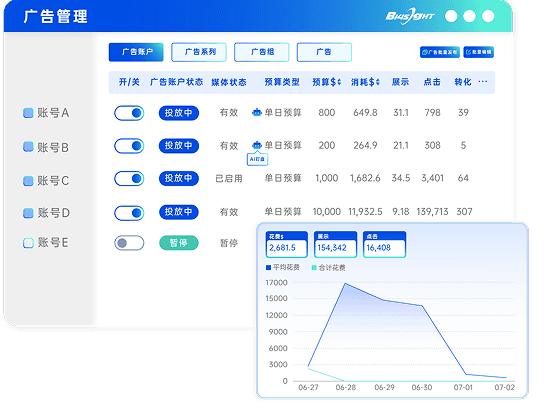Click conversions value 307
The image size is (546, 405).
(x=464, y=211)
